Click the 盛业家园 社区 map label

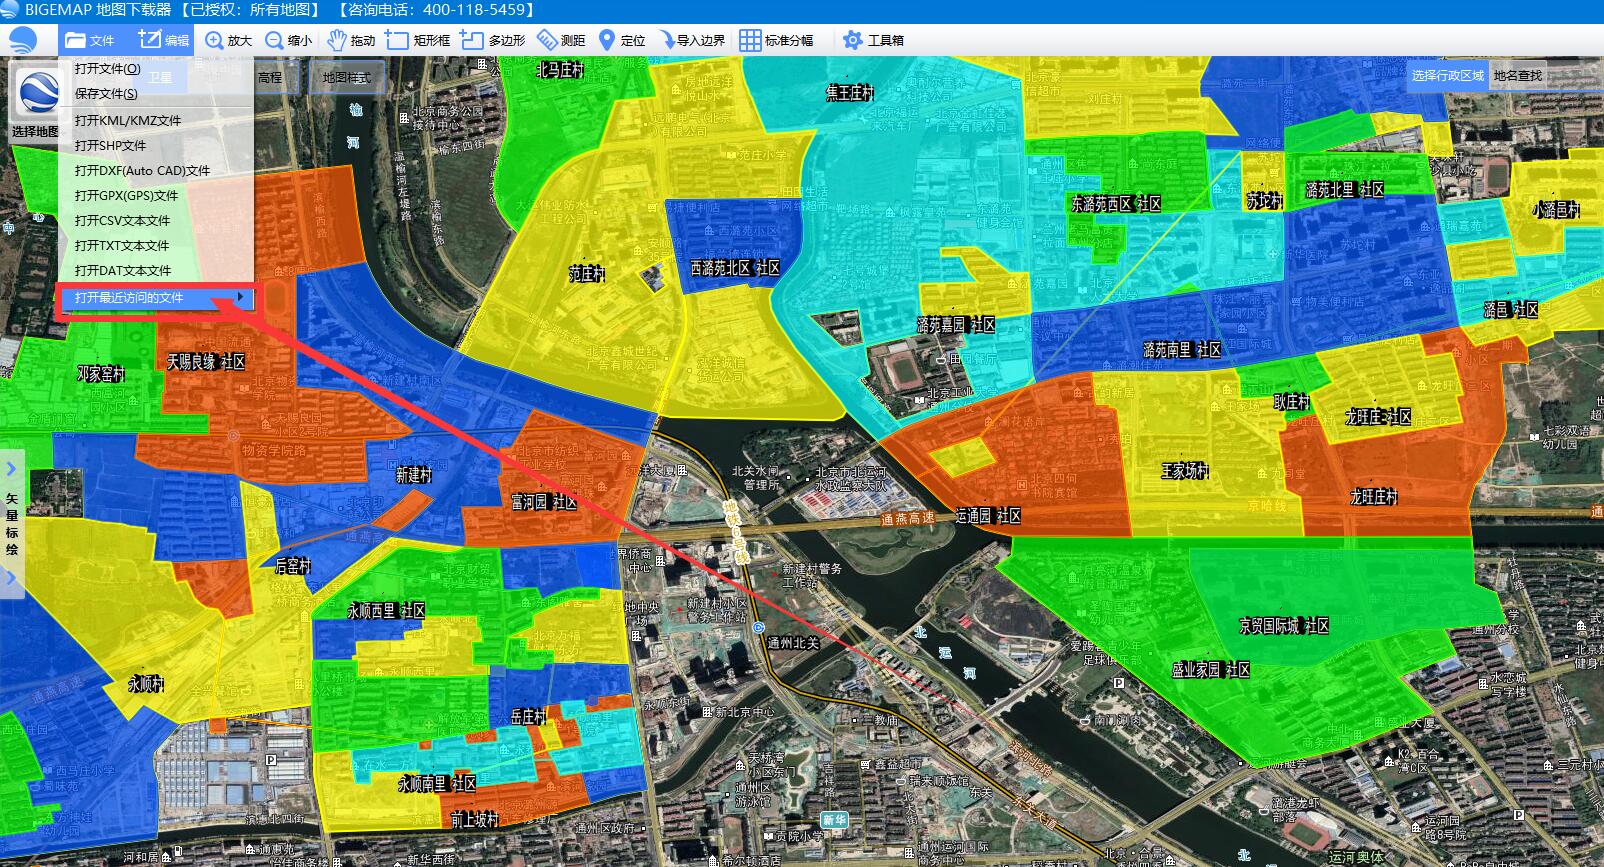[1210, 670]
